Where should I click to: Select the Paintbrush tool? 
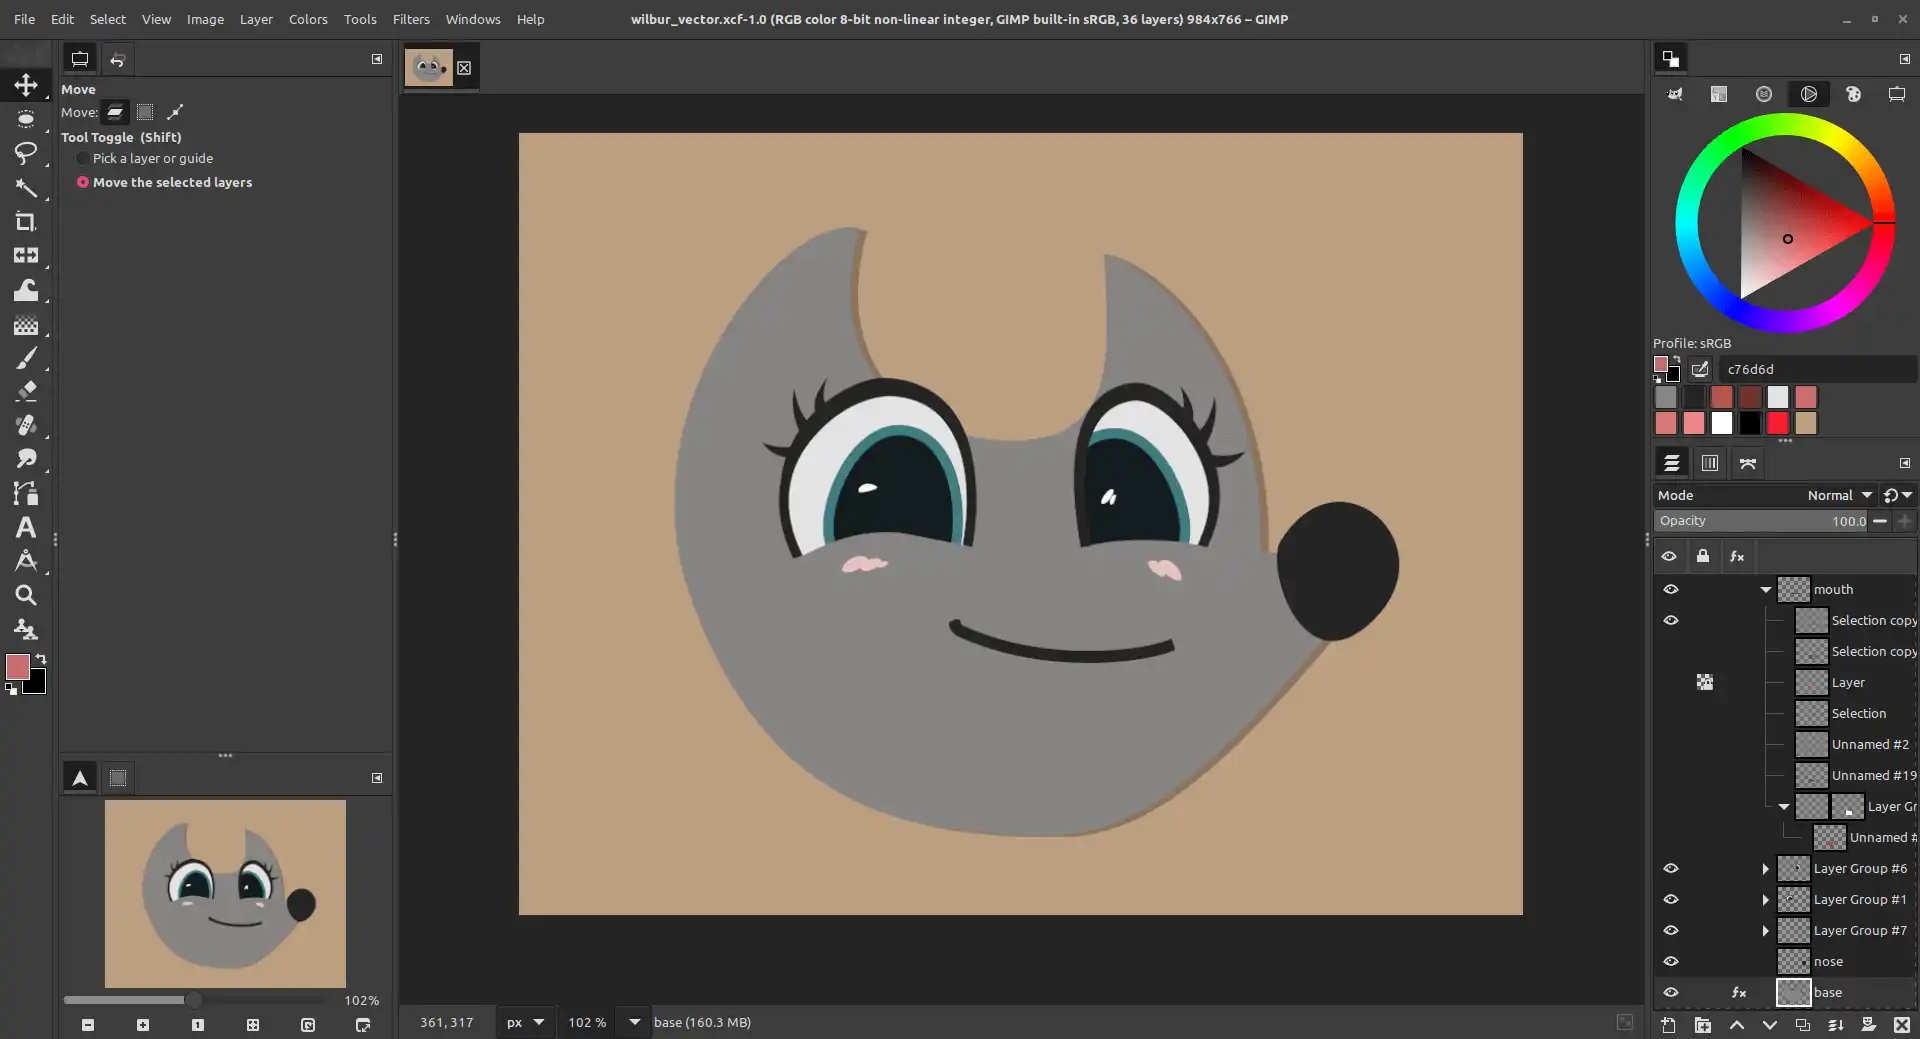click(x=27, y=357)
